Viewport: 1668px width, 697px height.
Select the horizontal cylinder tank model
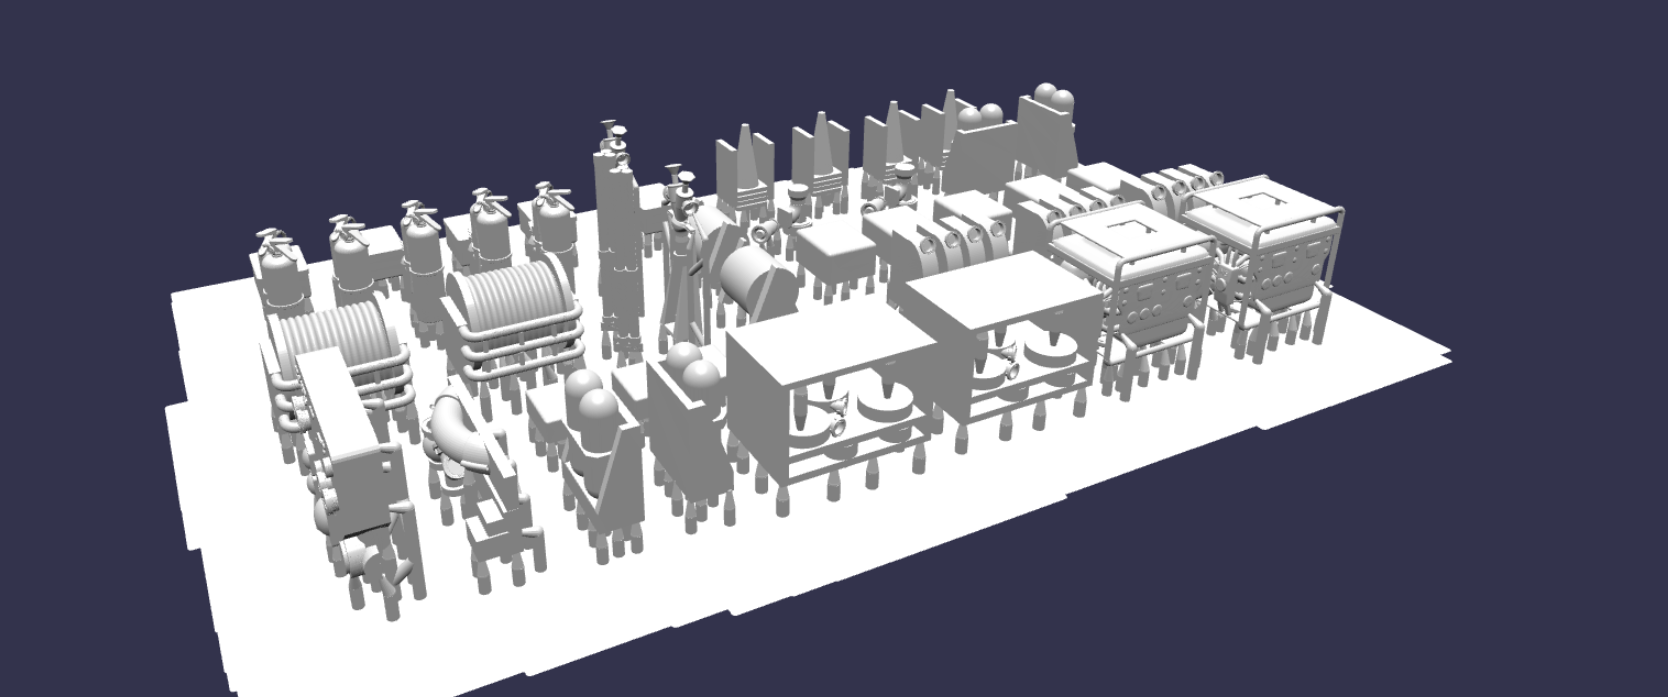coord(758,277)
